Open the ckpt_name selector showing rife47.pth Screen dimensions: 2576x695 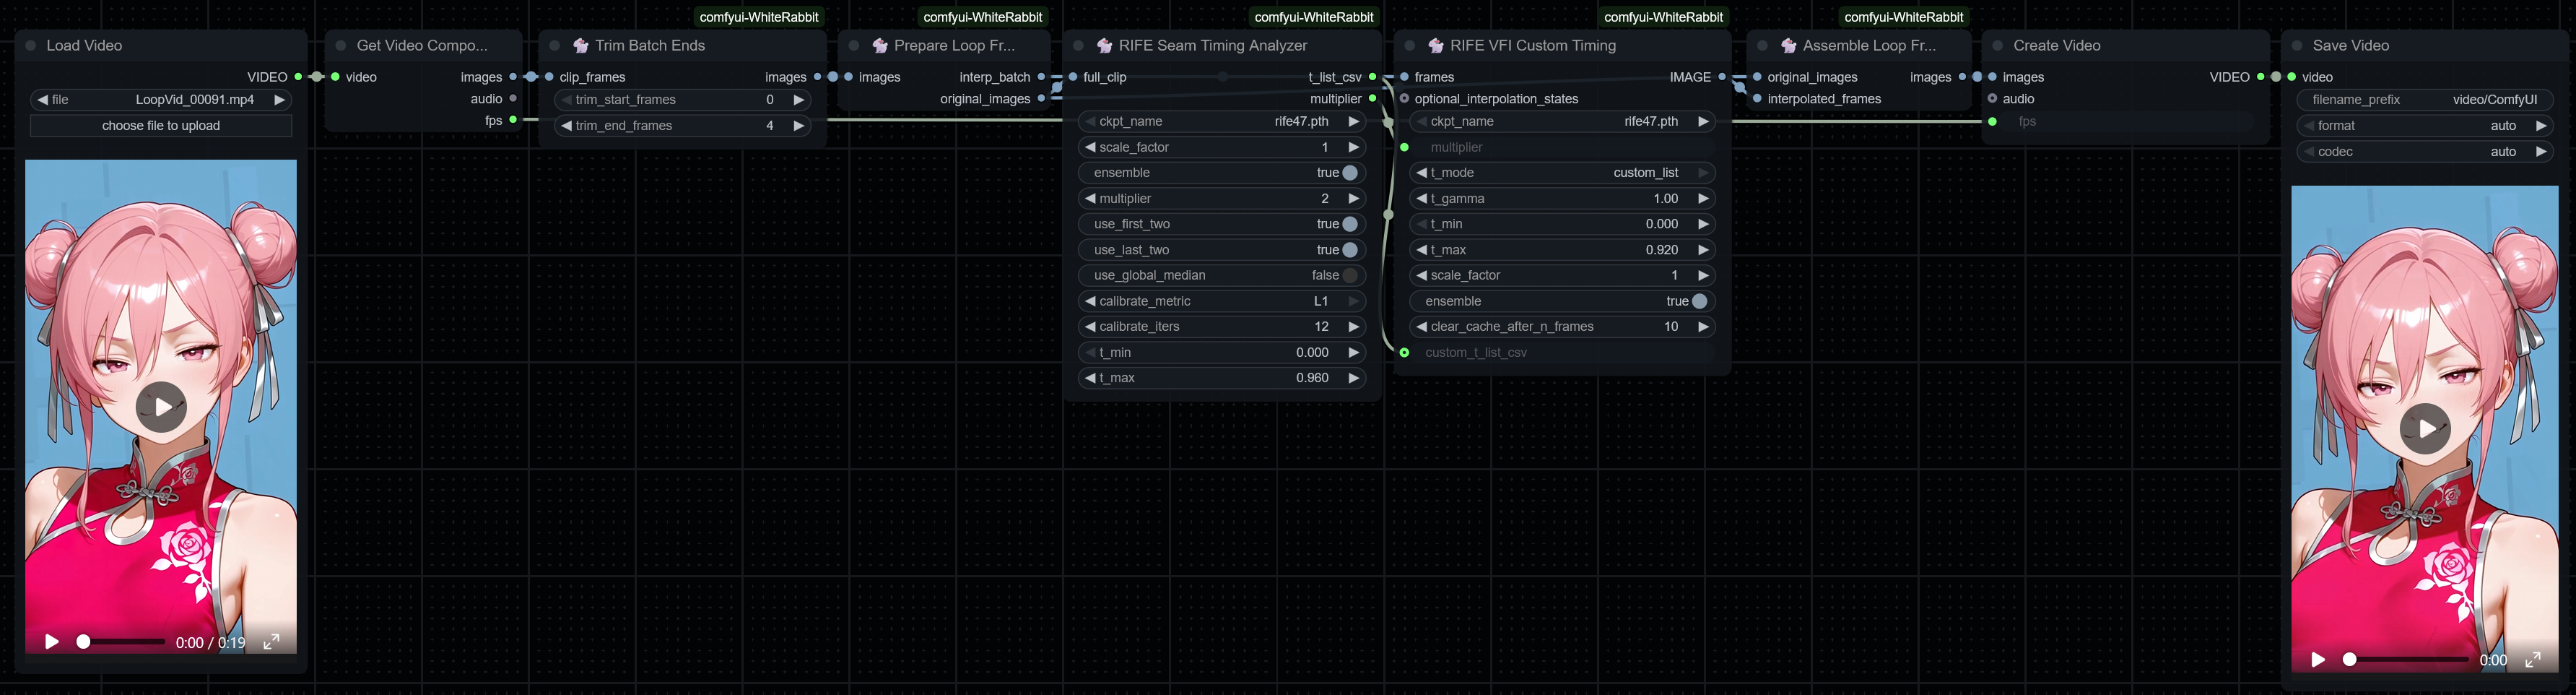pos(1221,121)
